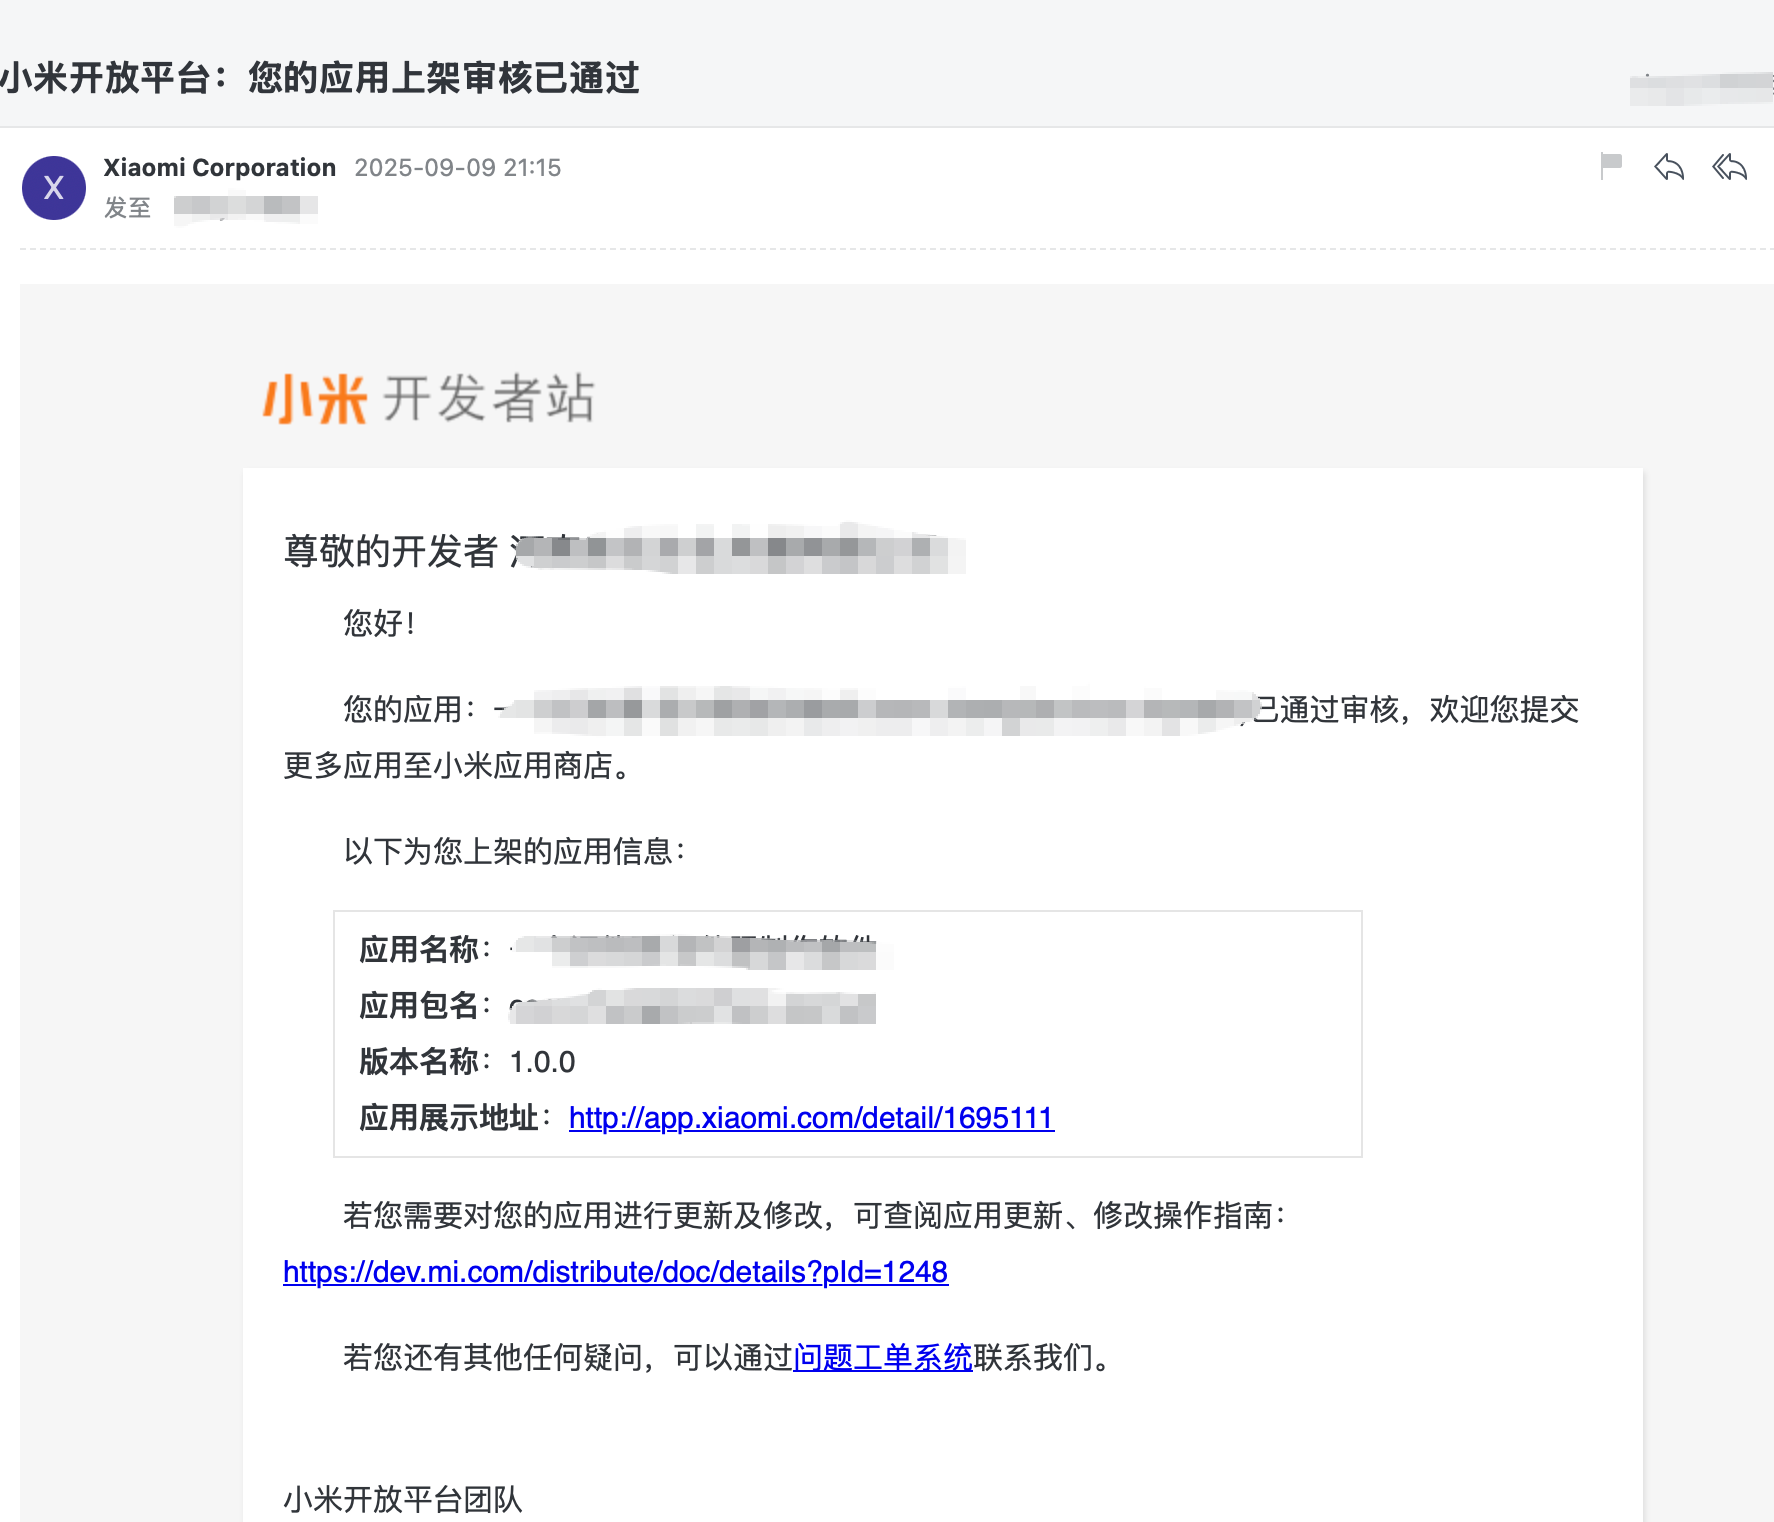The width and height of the screenshot is (1774, 1522).
Task: Click the 应用展示地址 label
Action: pos(449,1117)
